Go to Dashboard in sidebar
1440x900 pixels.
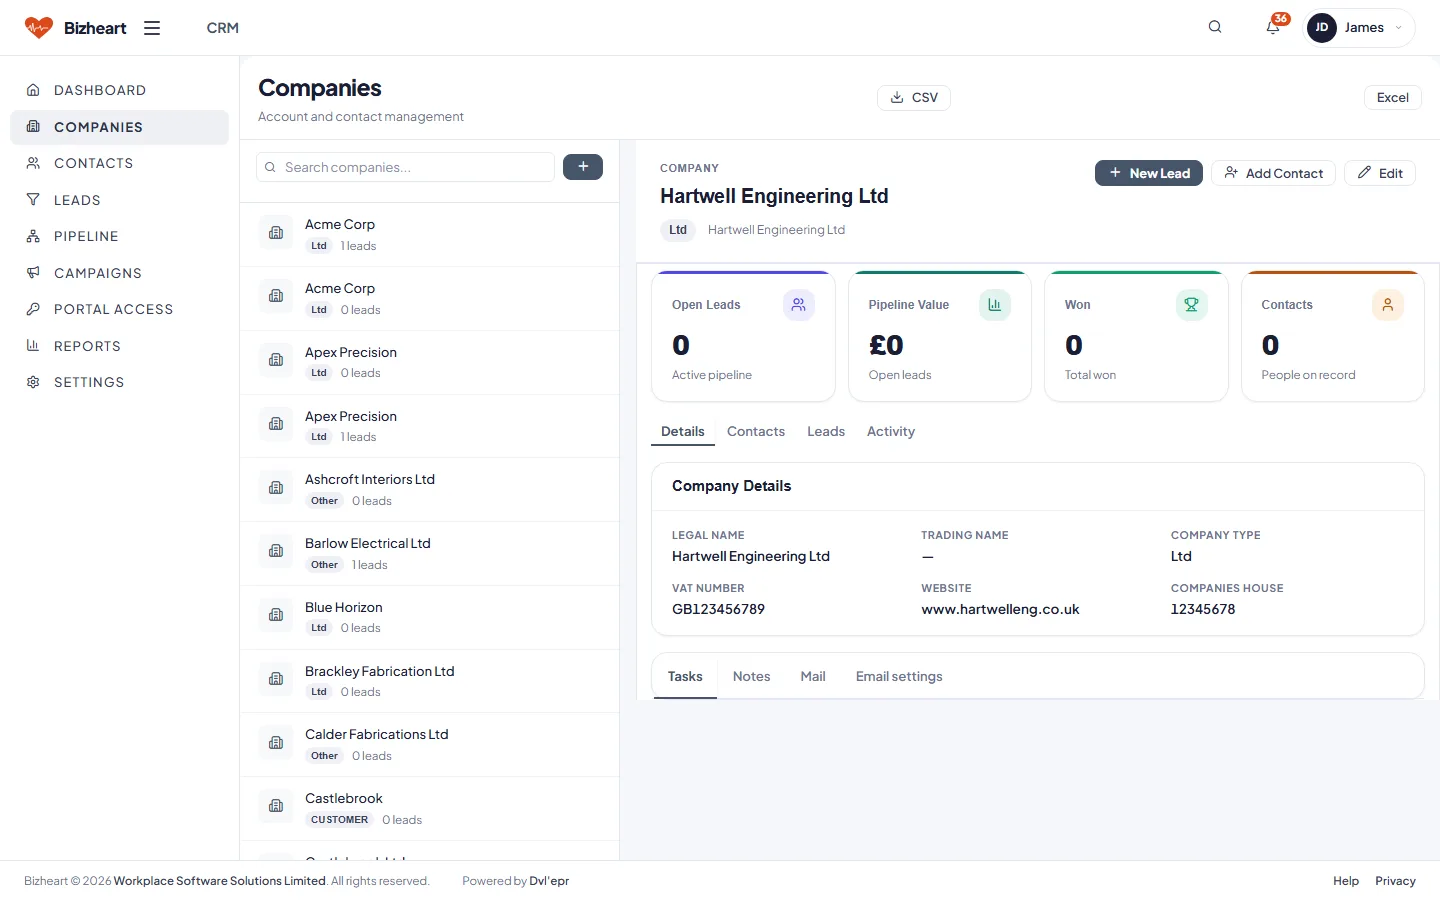pos(119,90)
